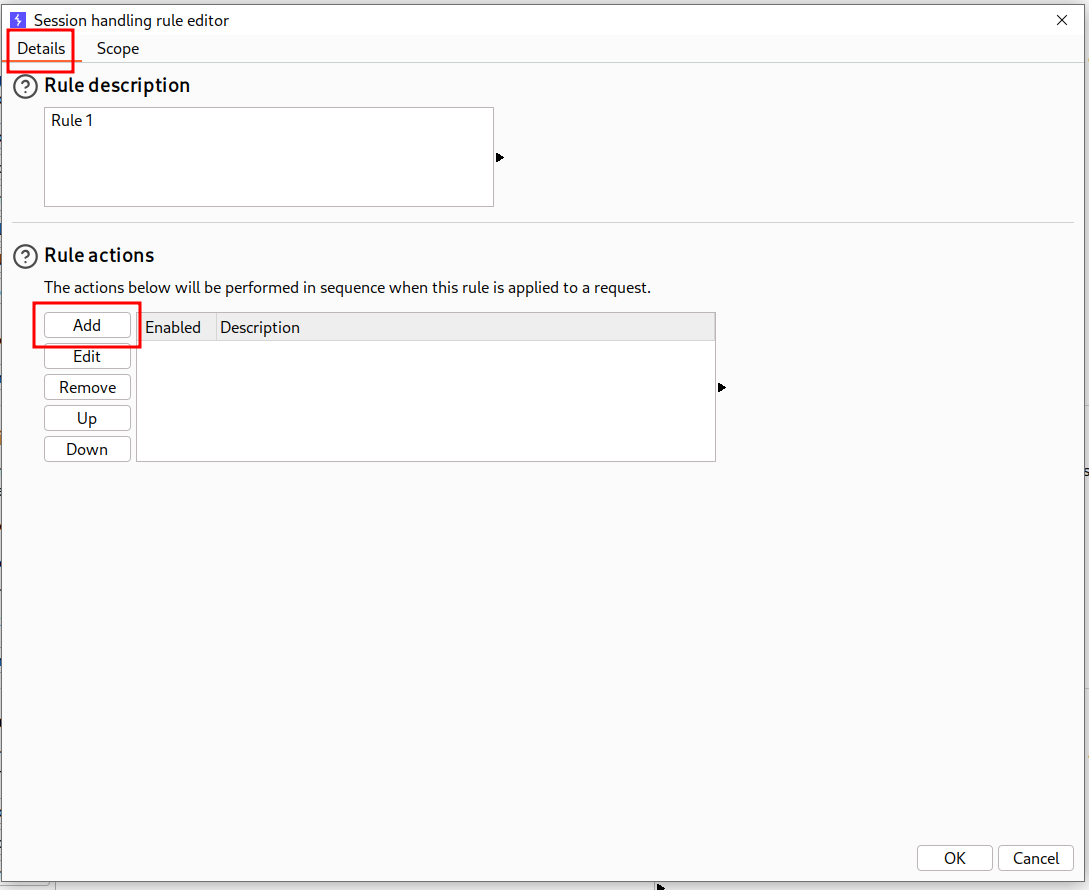Close the Session handling rule editor window
Viewport: 1089px width, 890px height.
pyautogui.click(x=1062, y=19)
